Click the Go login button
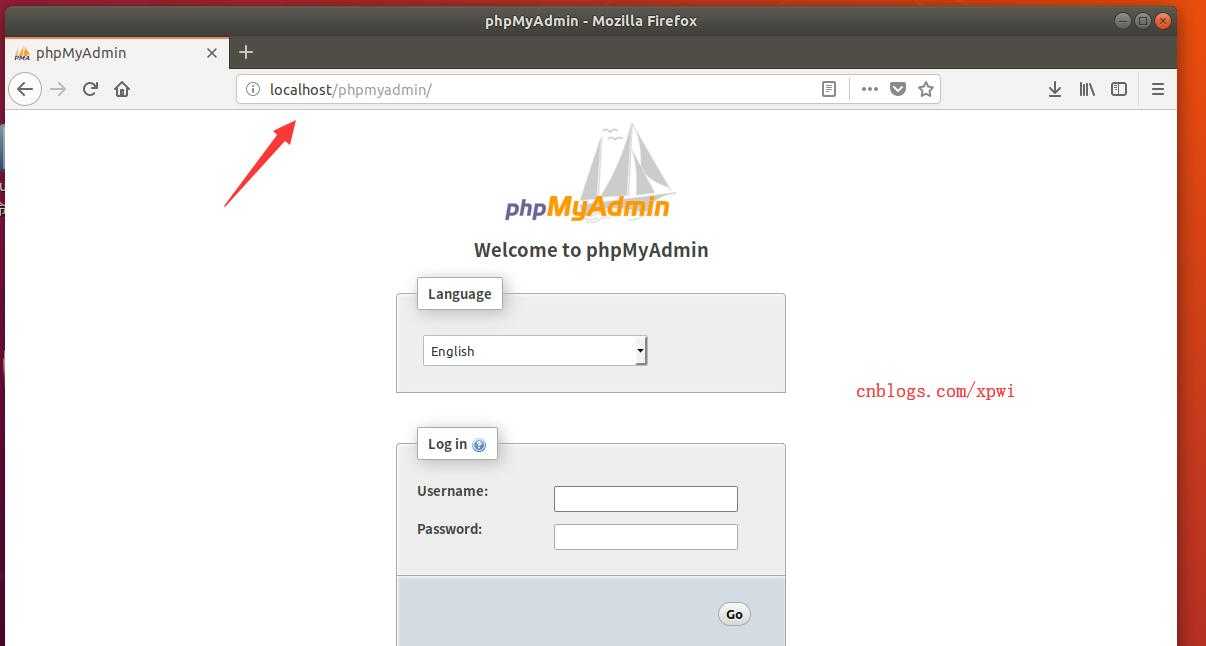This screenshot has height=646, width=1206. 734,614
